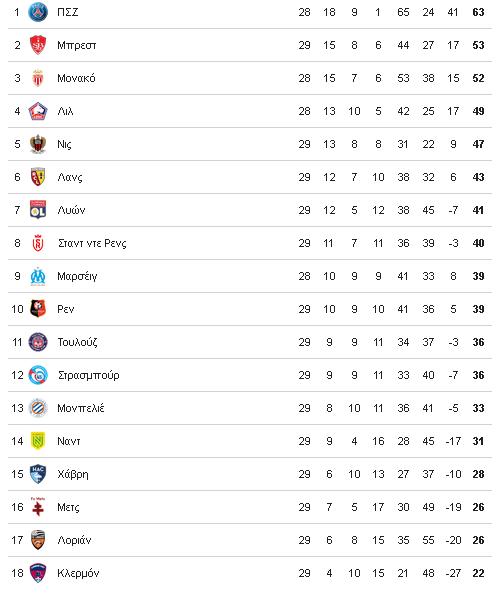Click the PSG club crest icon

point(38,12)
